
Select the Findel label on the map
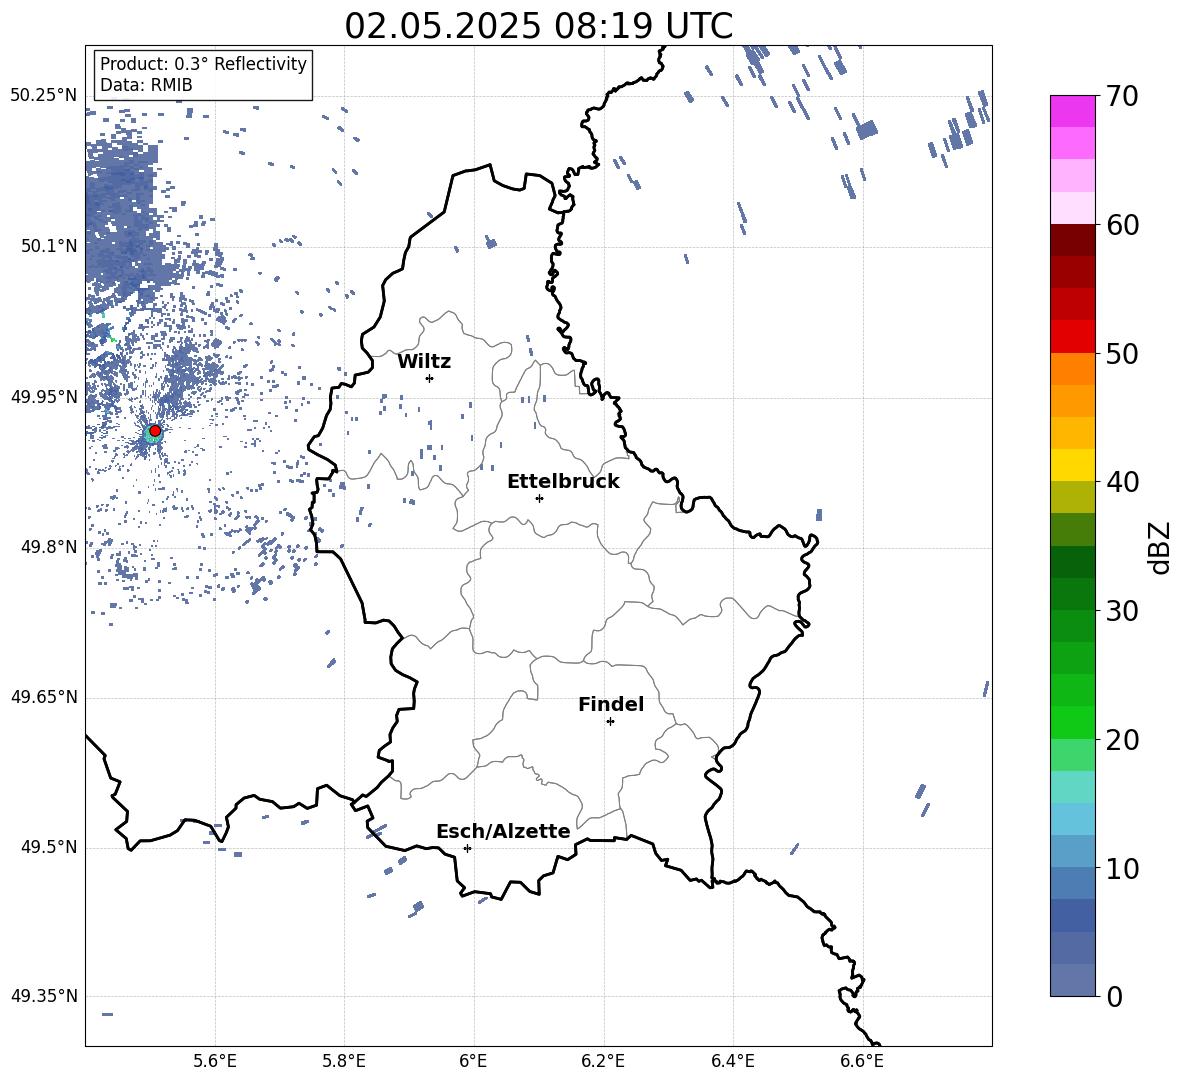coord(611,704)
